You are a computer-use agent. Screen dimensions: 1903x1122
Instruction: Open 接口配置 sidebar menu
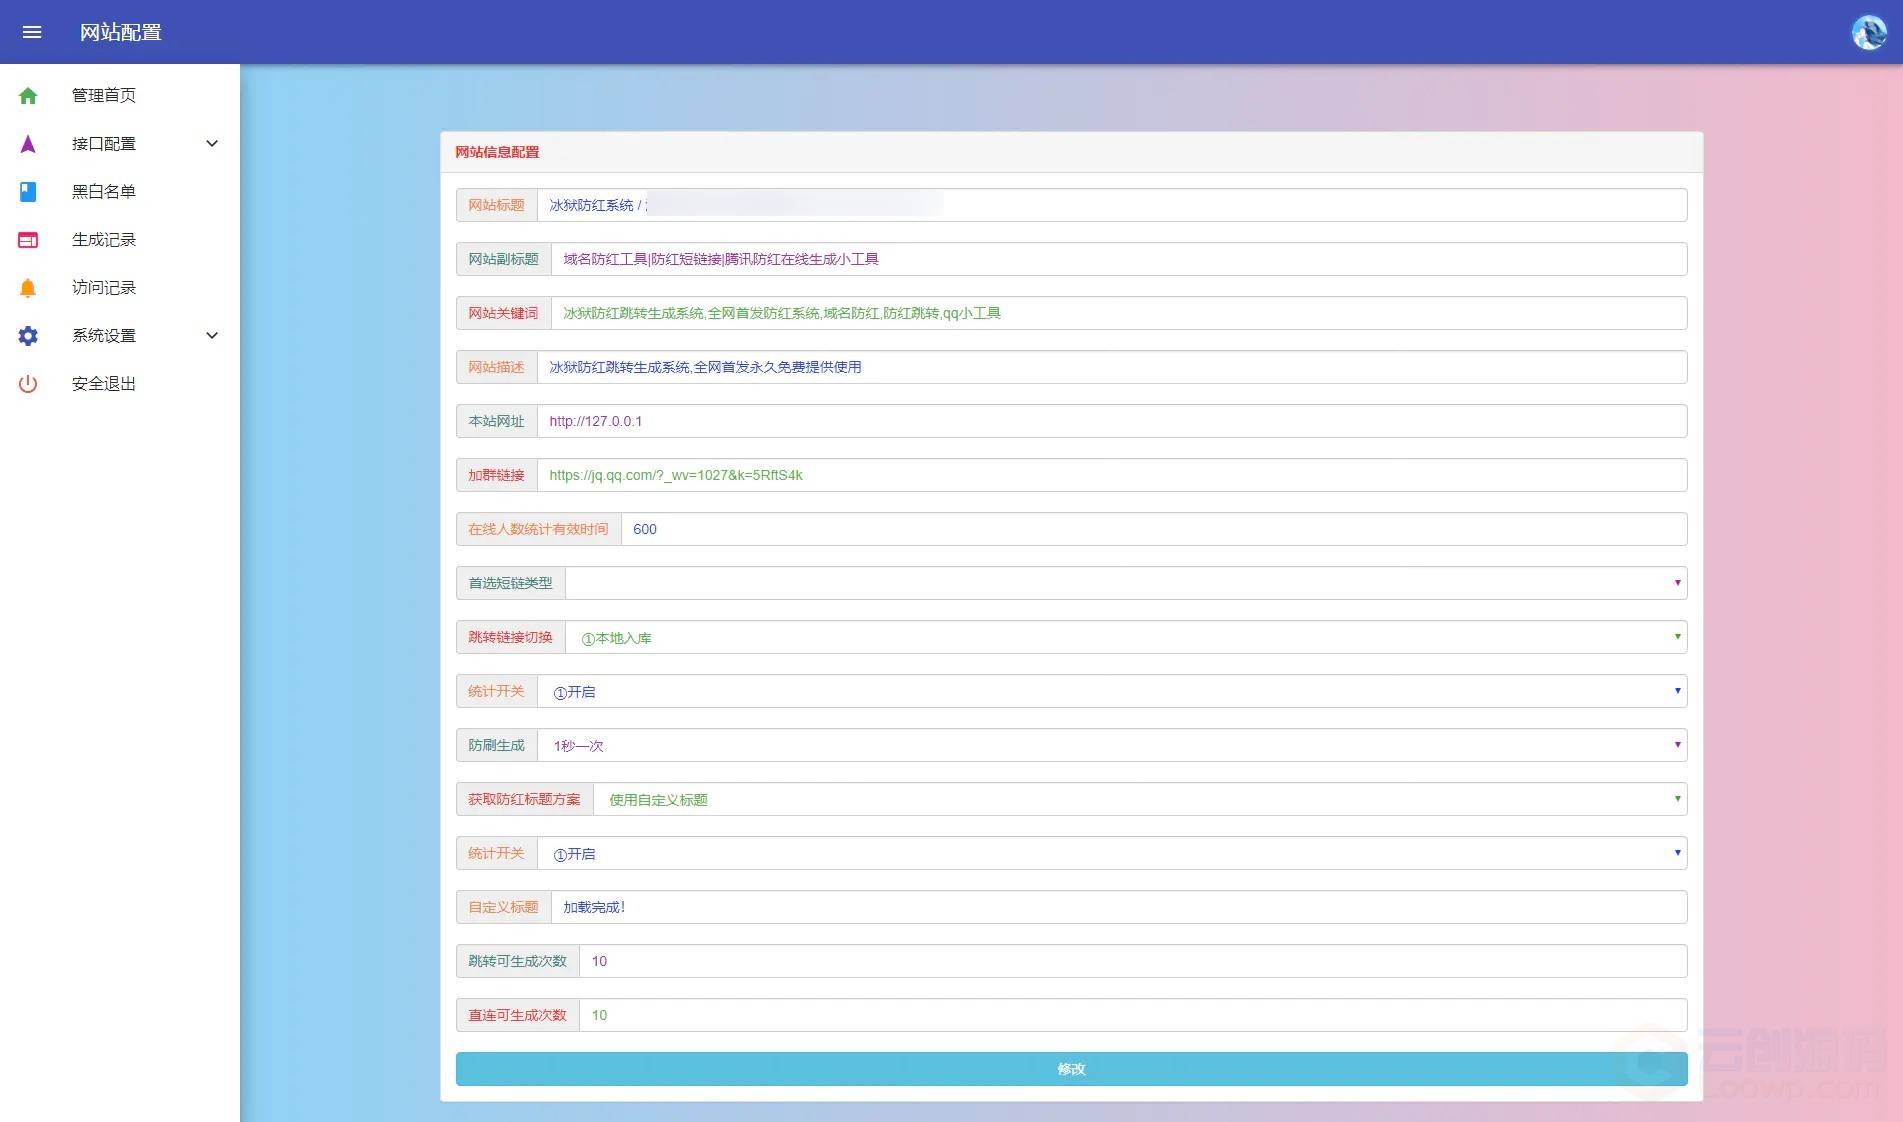(120, 144)
